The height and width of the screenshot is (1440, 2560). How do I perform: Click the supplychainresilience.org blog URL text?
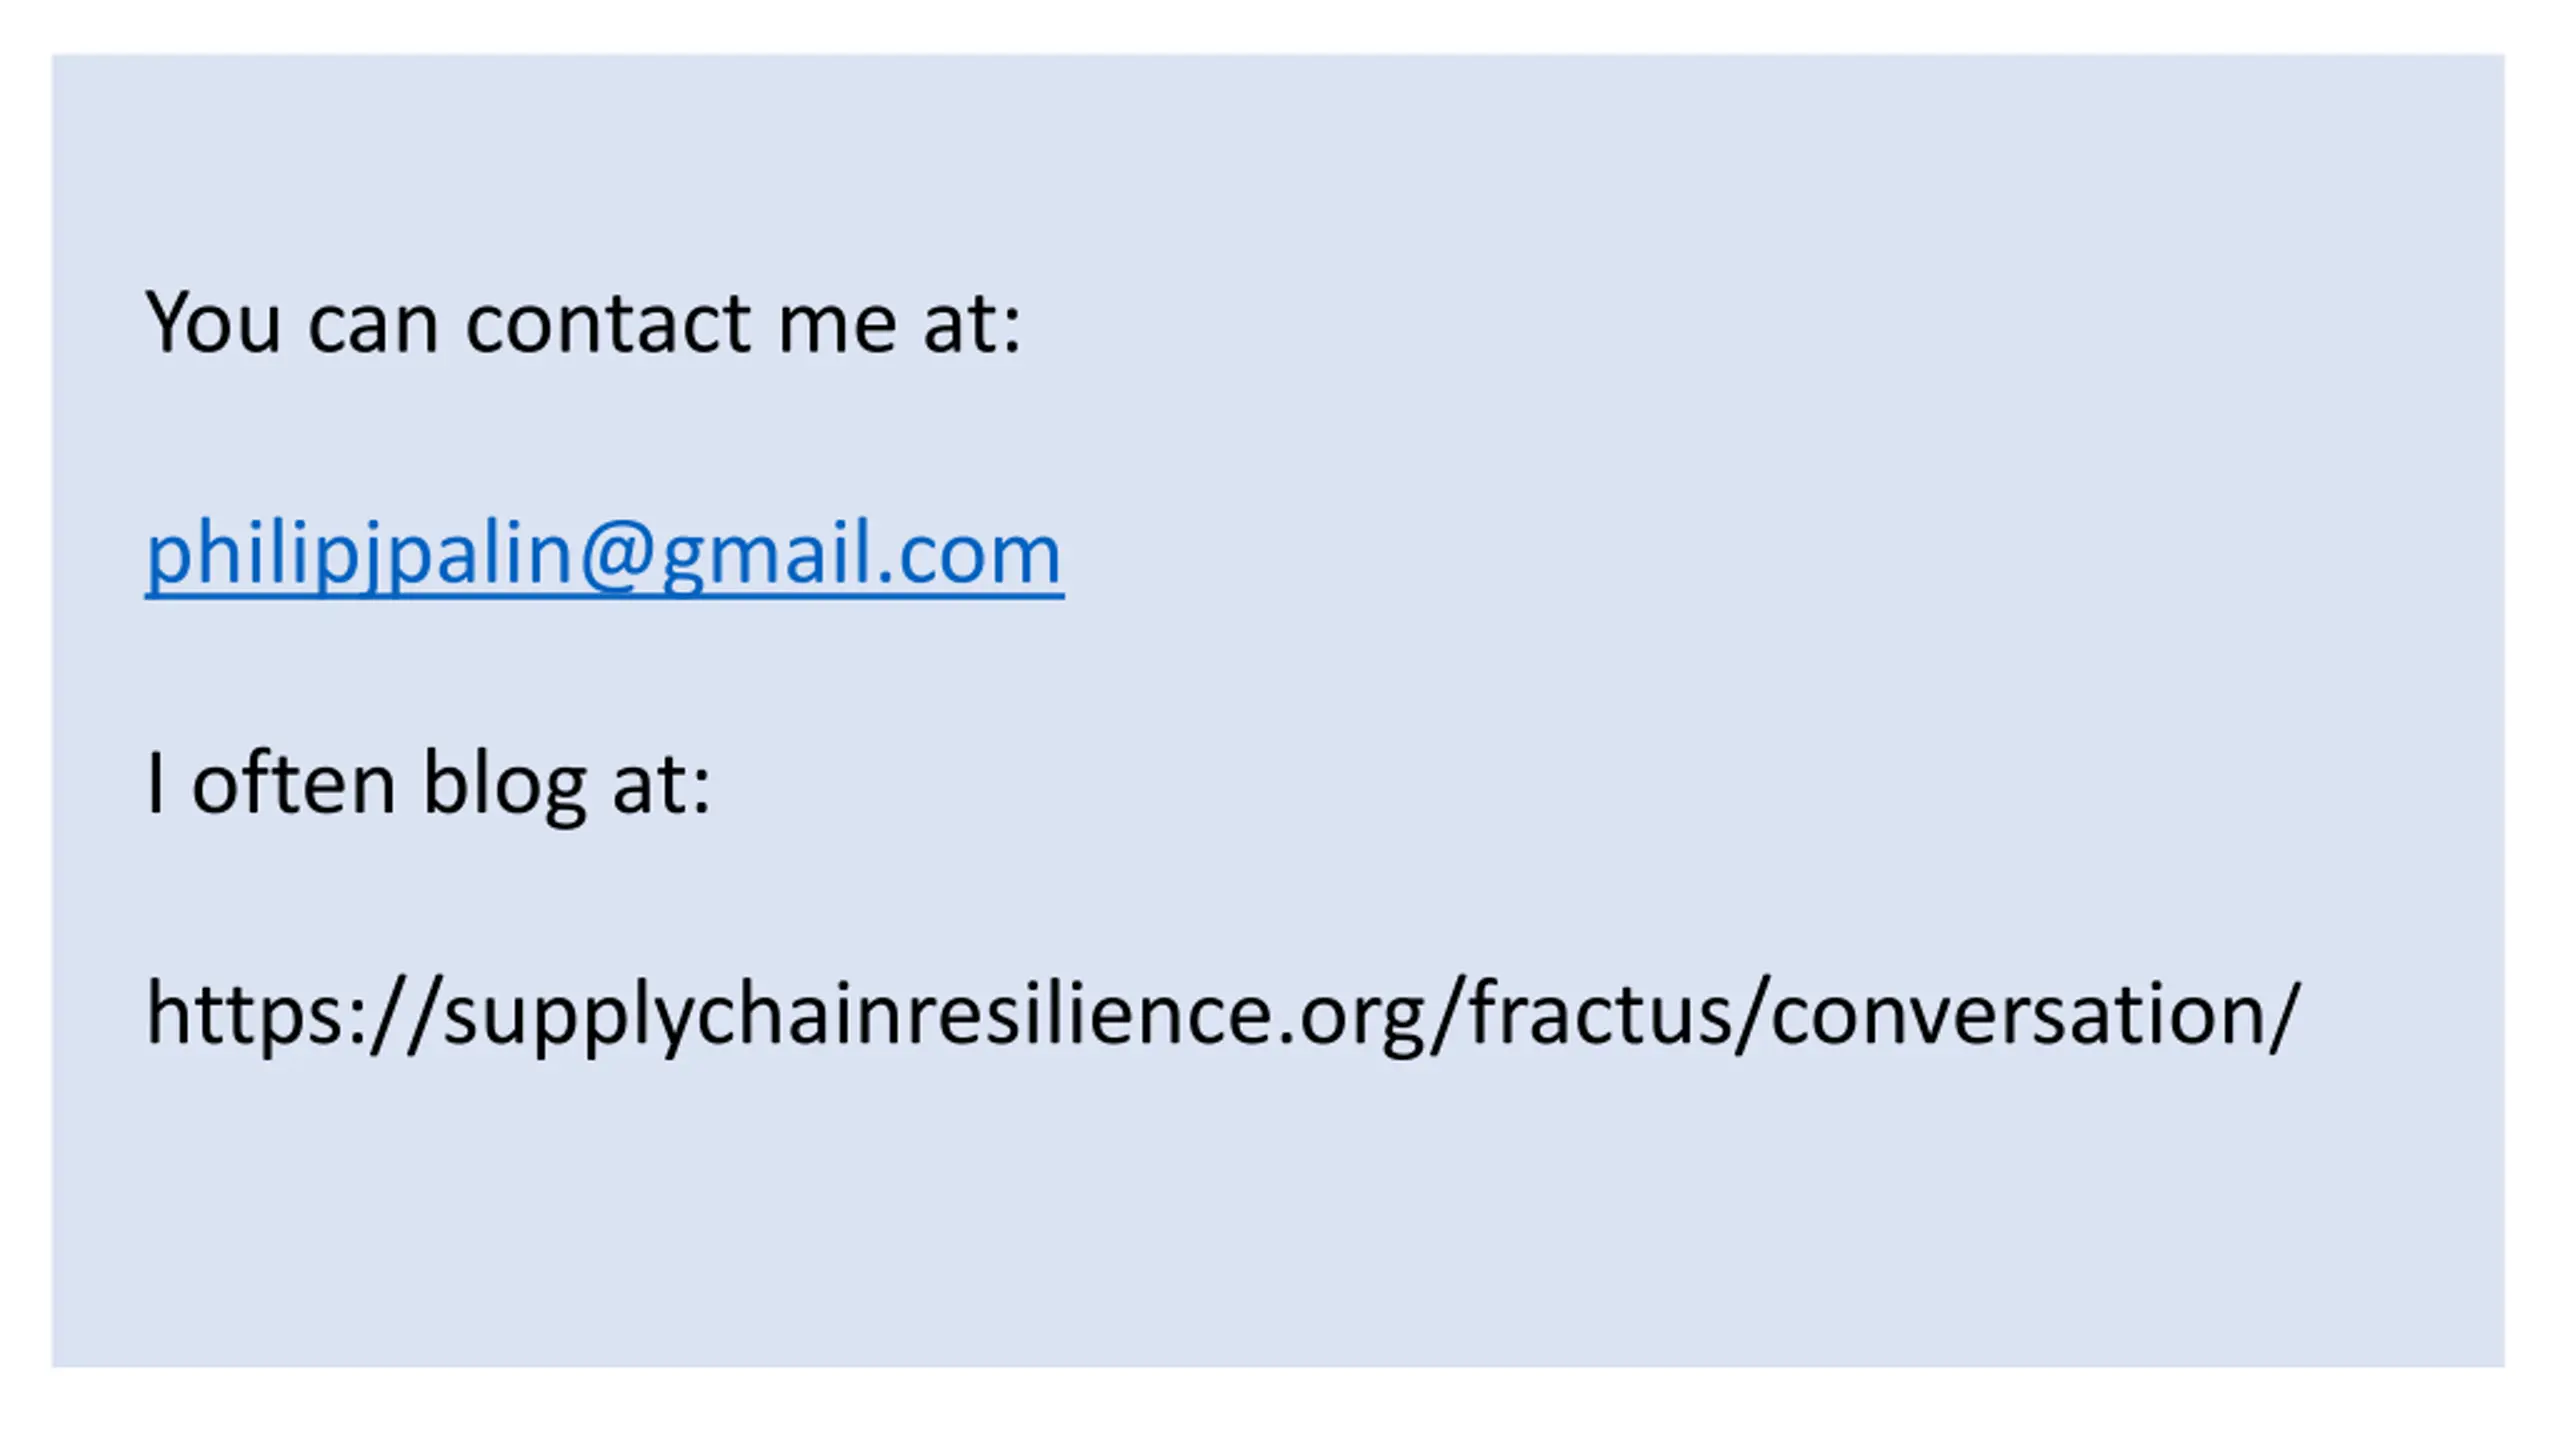(1222, 1014)
